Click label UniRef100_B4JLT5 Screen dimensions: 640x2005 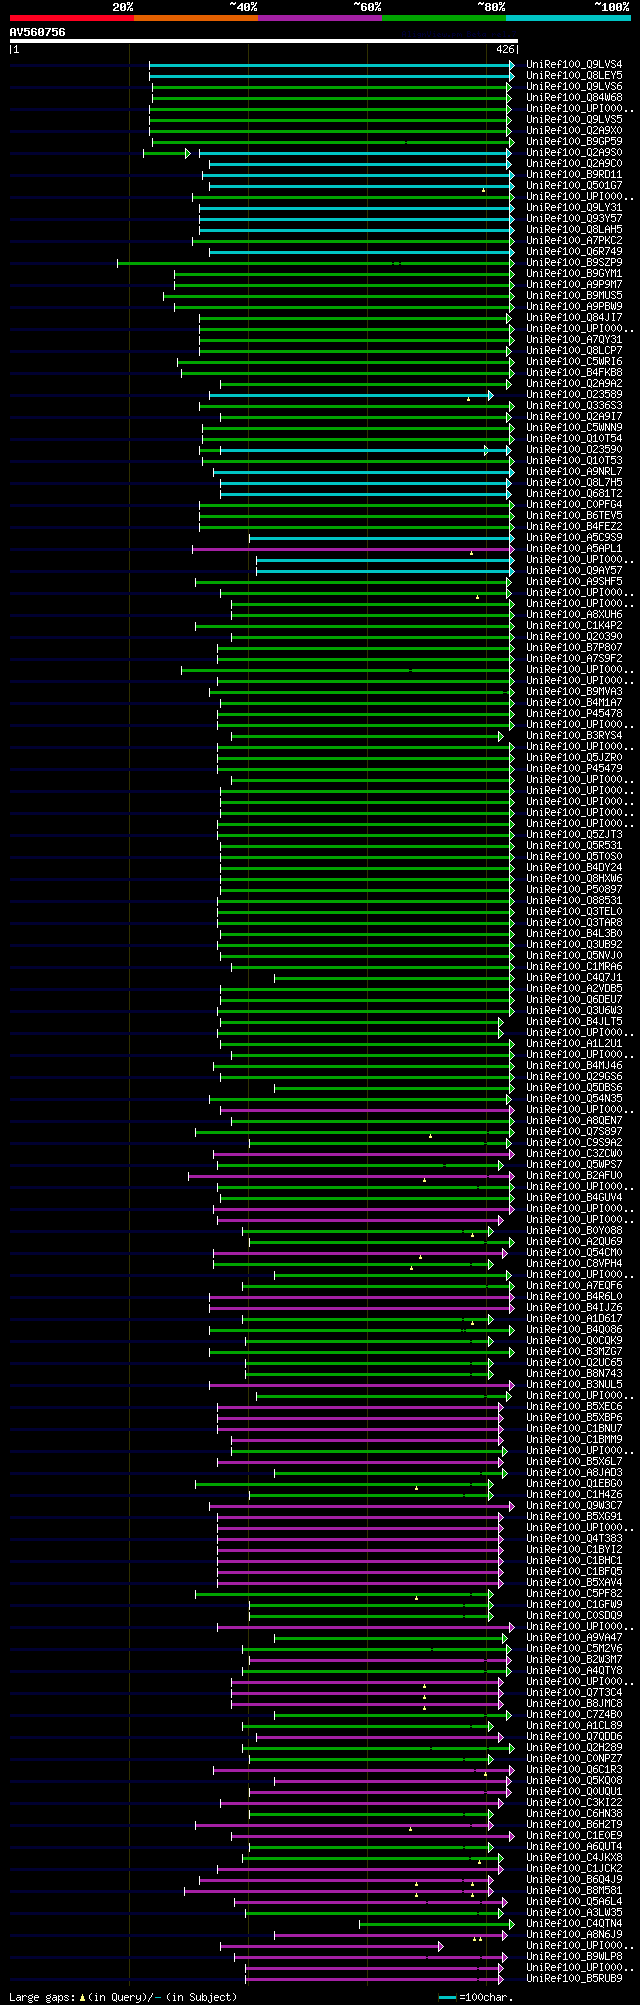[574, 1022]
